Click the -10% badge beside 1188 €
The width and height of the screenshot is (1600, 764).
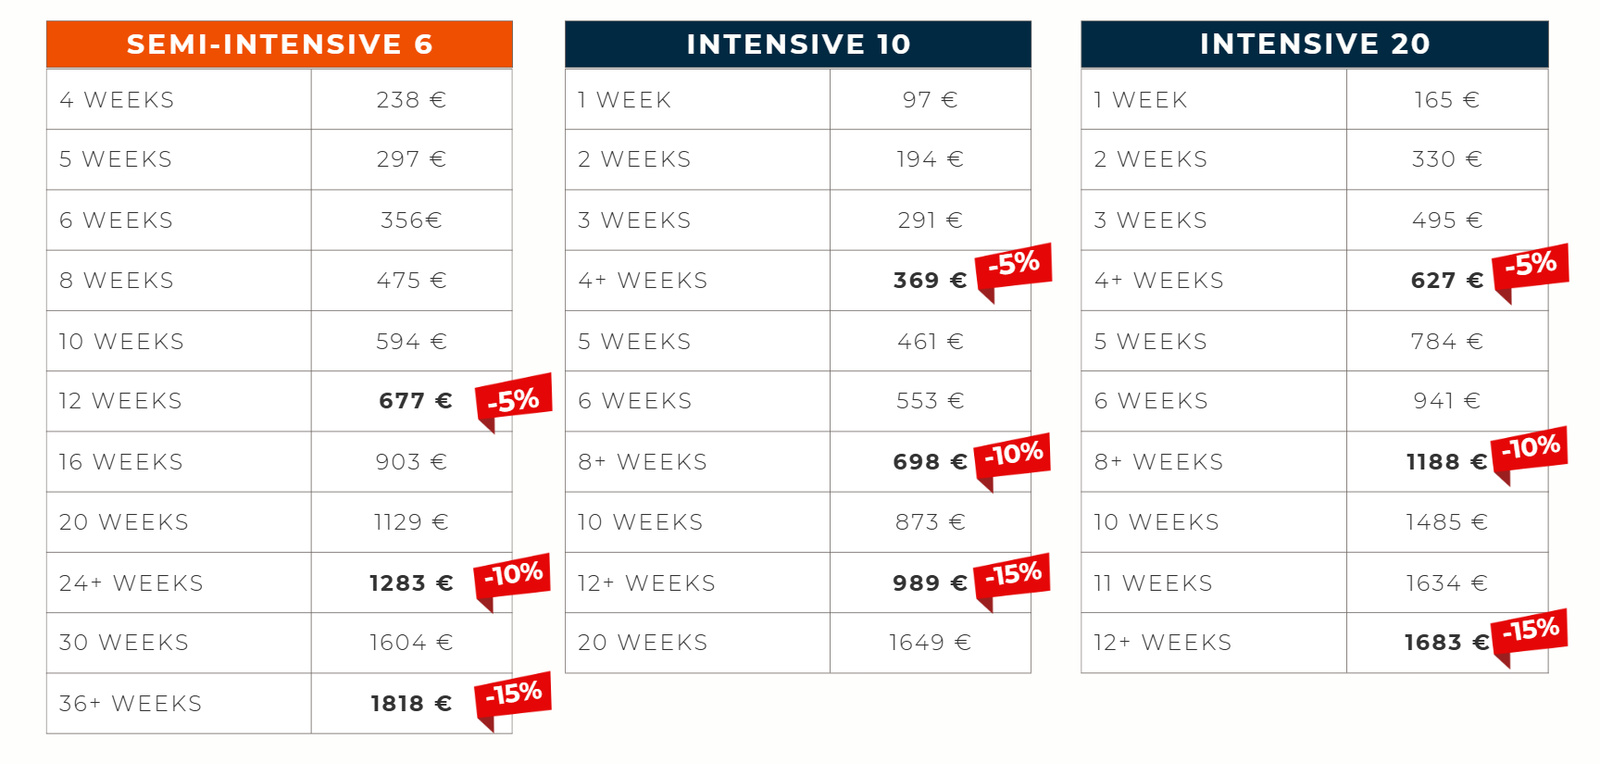[x=1529, y=451]
